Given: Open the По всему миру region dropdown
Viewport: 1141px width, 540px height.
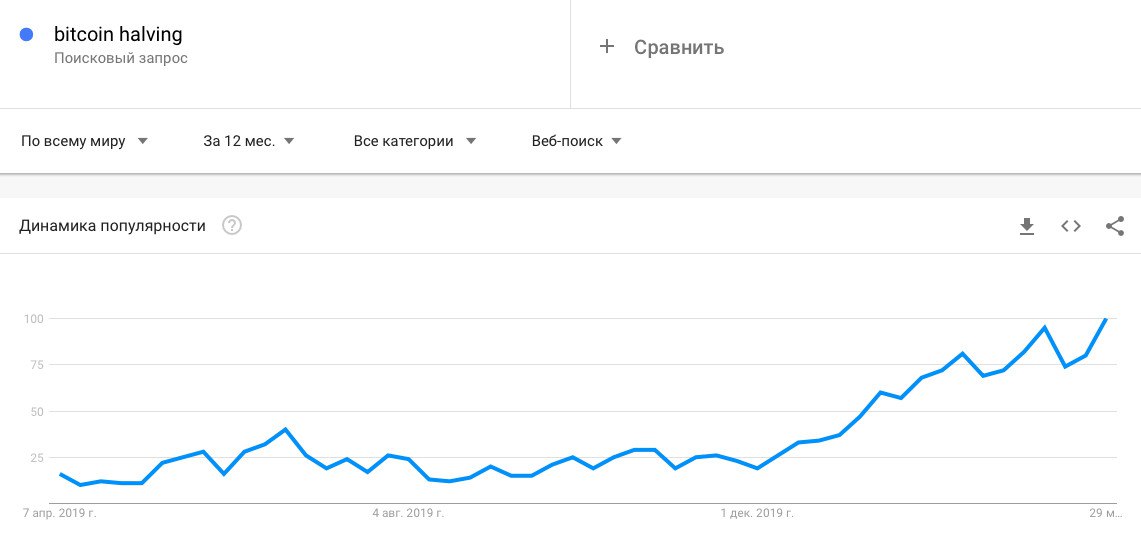Looking at the screenshot, I should pyautogui.click(x=85, y=141).
